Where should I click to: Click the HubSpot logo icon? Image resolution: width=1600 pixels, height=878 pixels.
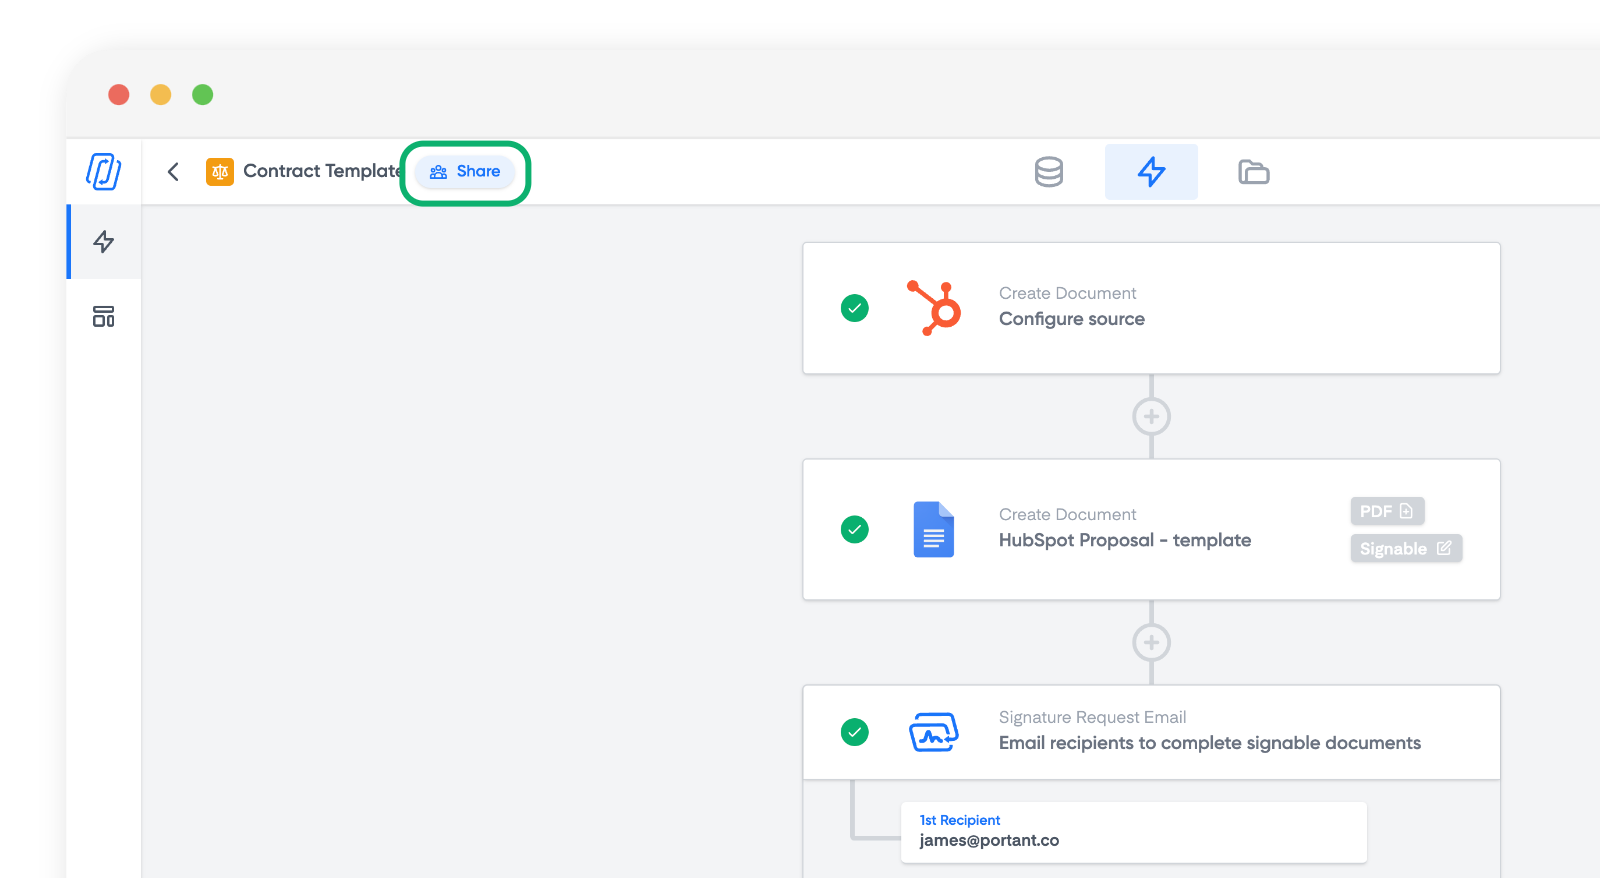click(x=934, y=308)
